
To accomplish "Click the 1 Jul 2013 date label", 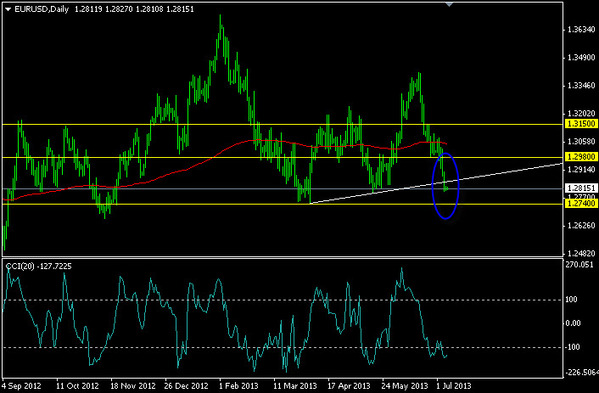I will 454,386.
